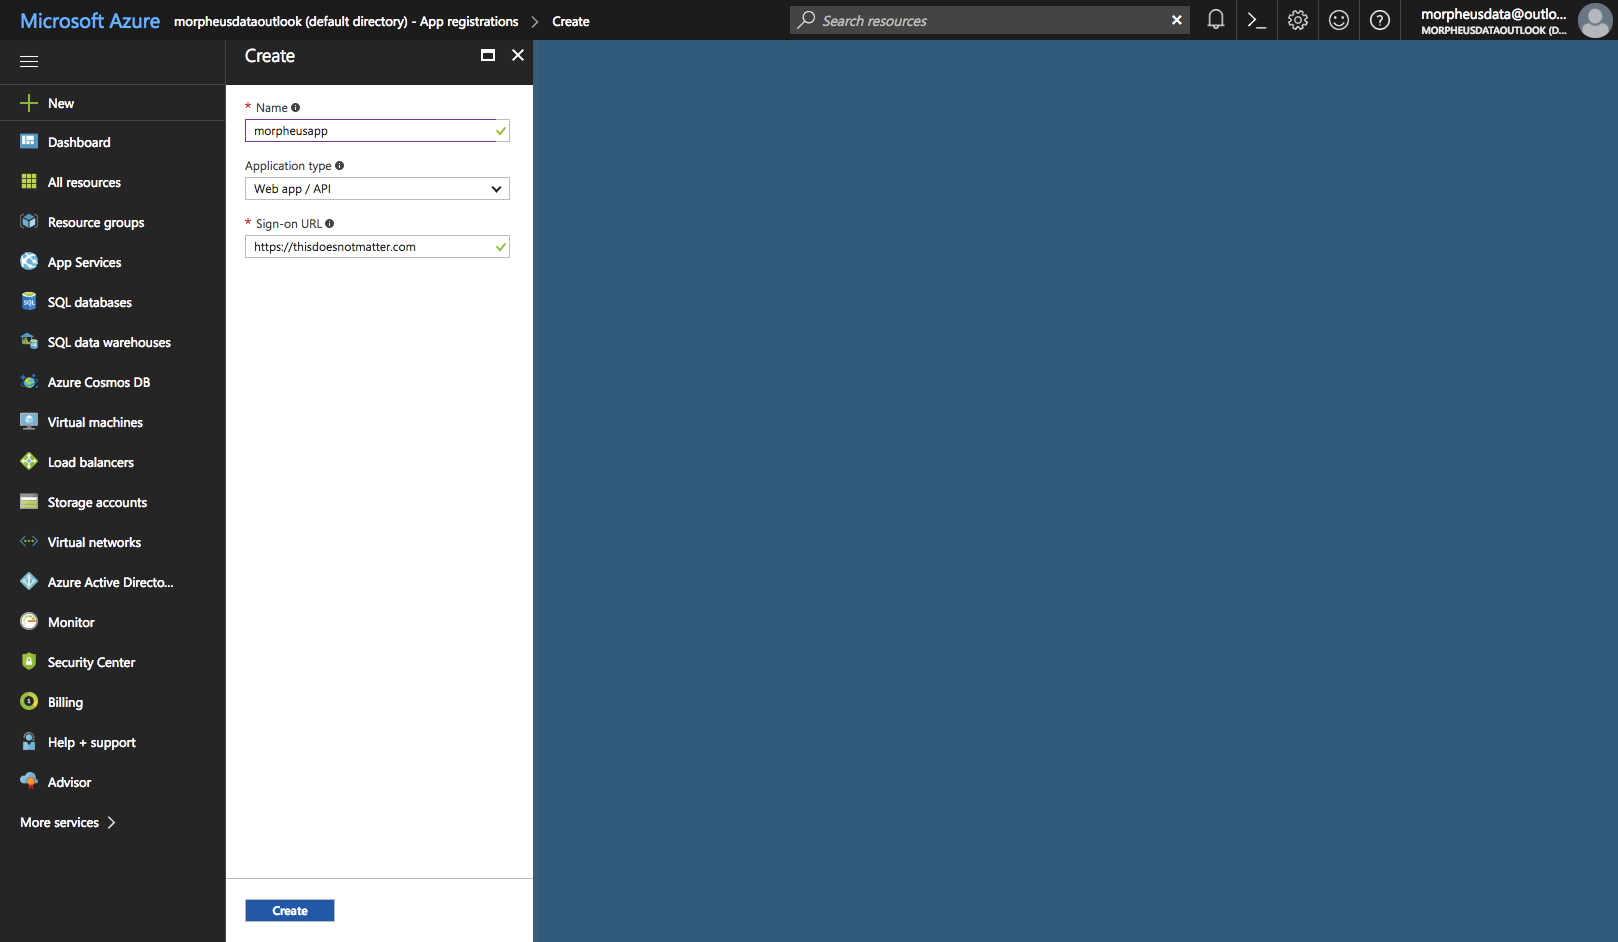The height and width of the screenshot is (942, 1618).
Task: Select Resource groups menu item
Action: [x=96, y=223]
